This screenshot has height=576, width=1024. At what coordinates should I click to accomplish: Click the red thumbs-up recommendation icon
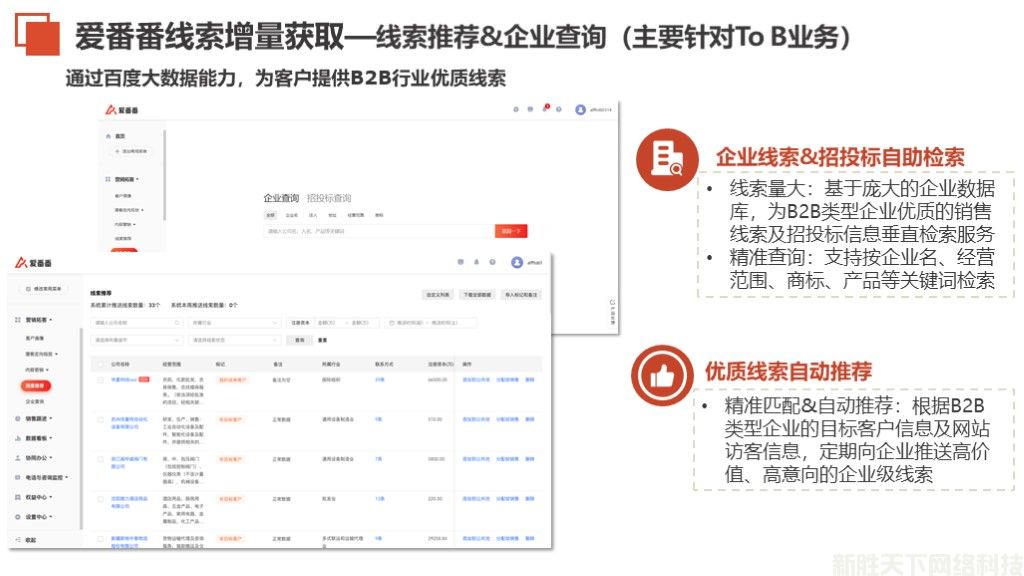pos(660,375)
